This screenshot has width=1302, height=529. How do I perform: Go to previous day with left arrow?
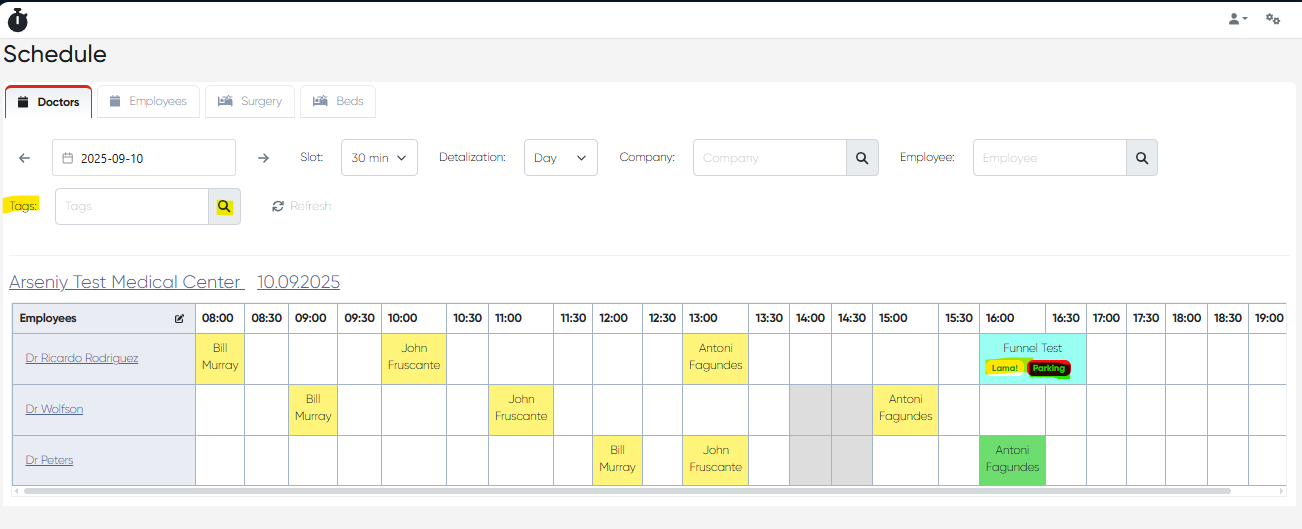point(25,158)
